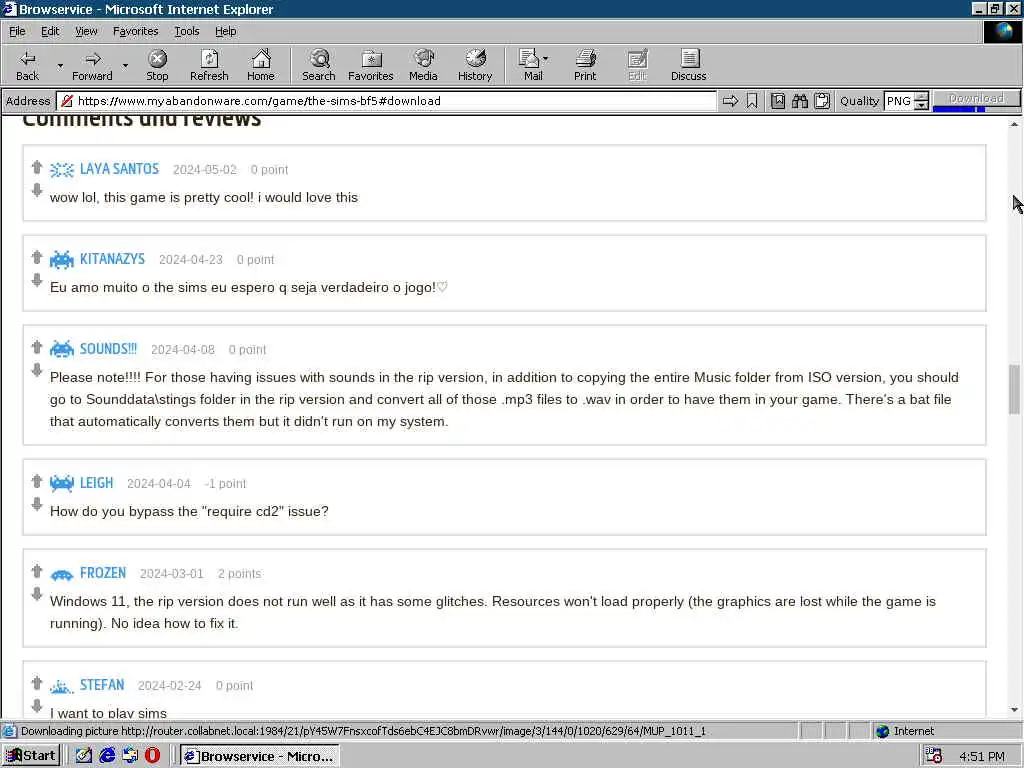The image size is (1024, 768).
Task: Open the Discuss toolbar button
Action: (688, 65)
